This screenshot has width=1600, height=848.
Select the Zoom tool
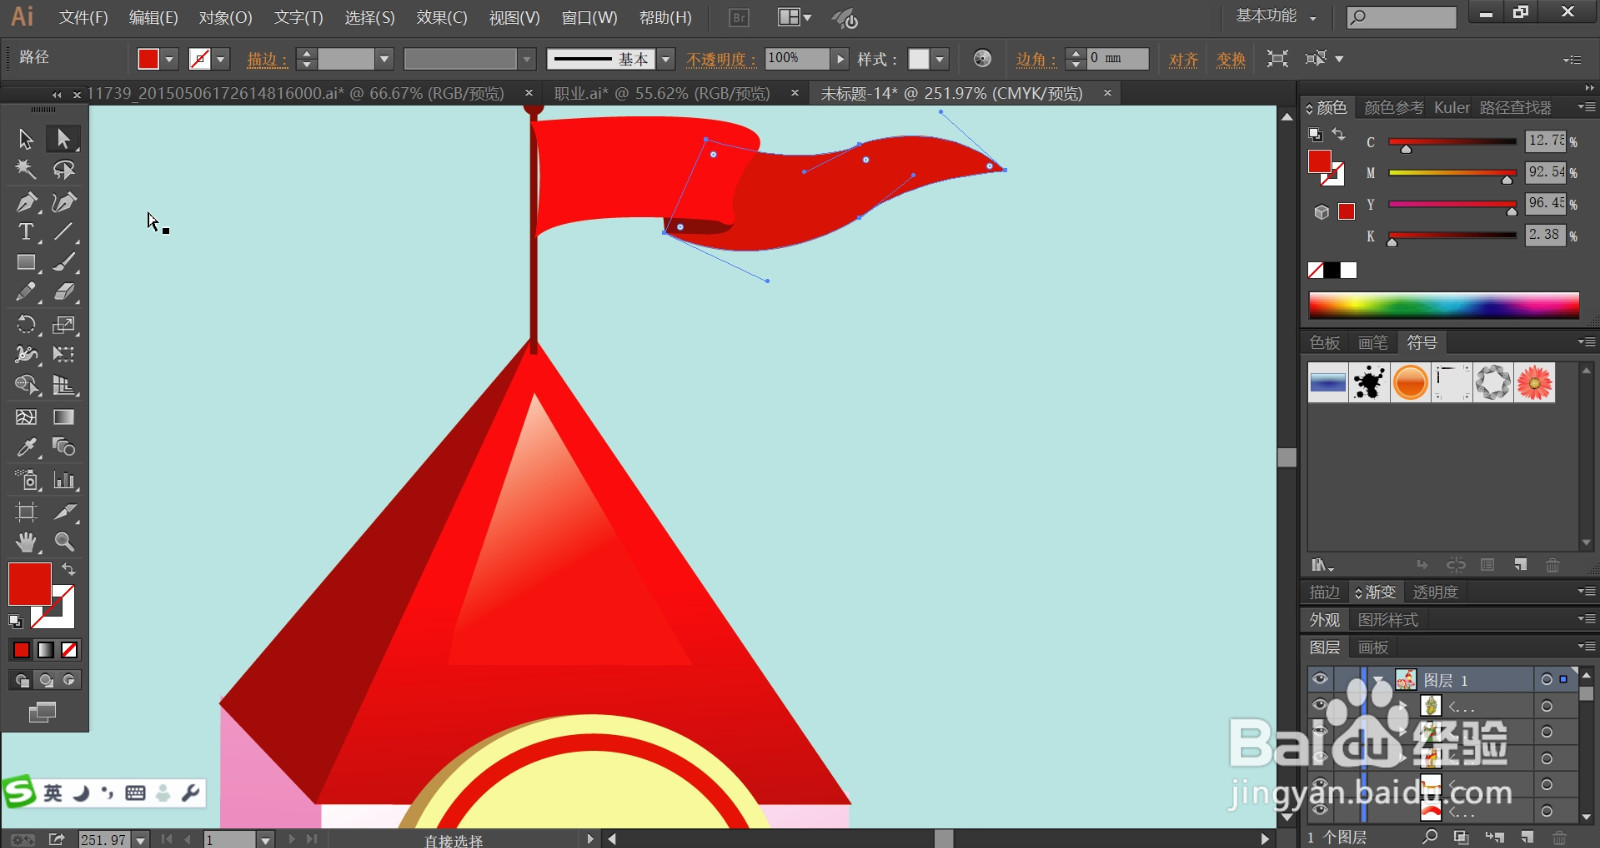(x=64, y=542)
